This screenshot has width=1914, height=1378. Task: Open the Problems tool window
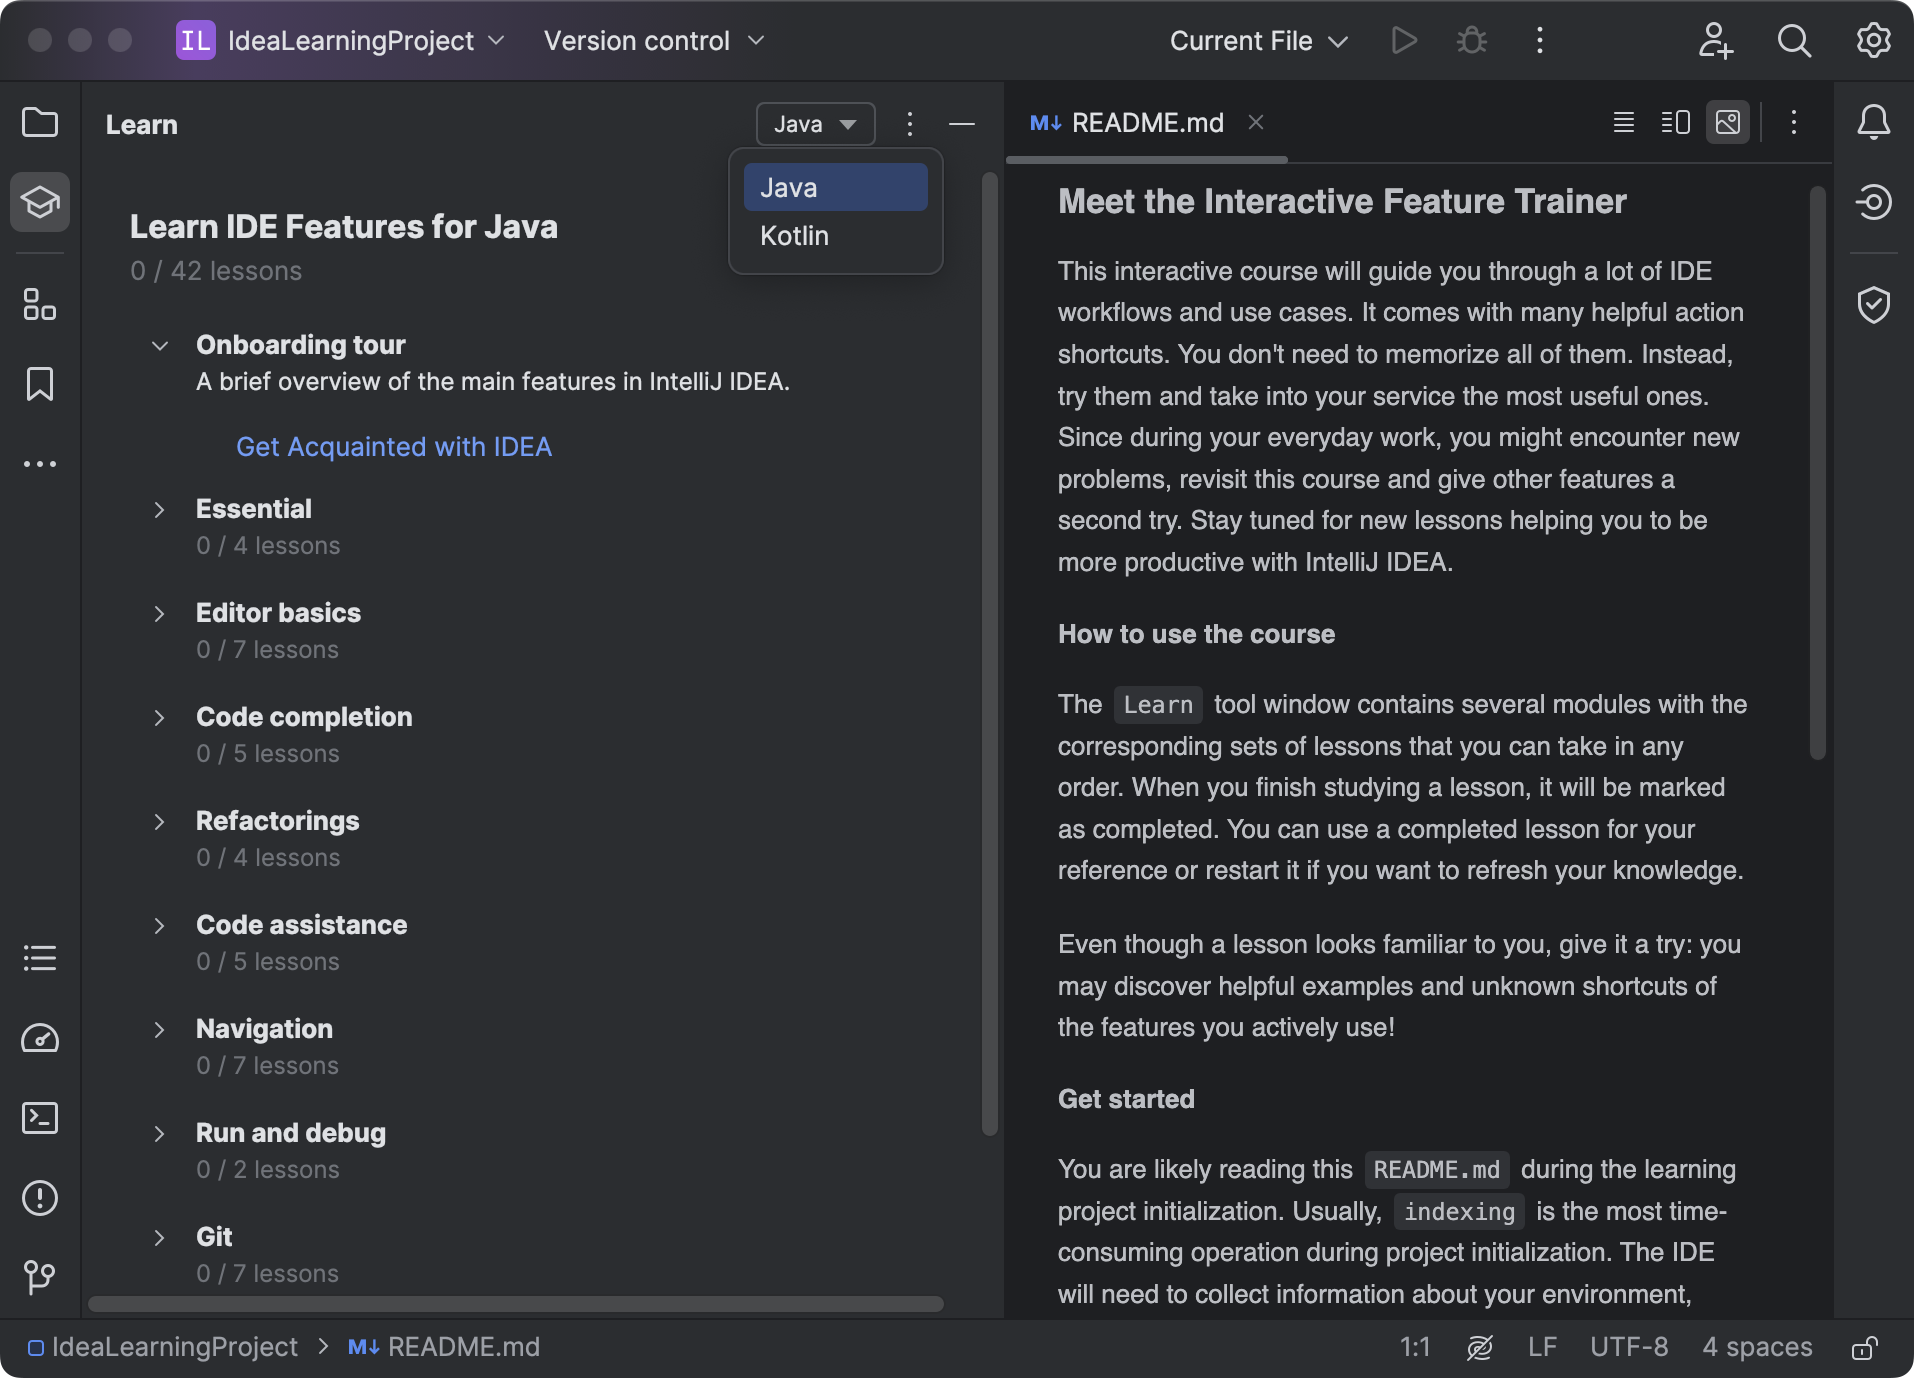[39, 1198]
